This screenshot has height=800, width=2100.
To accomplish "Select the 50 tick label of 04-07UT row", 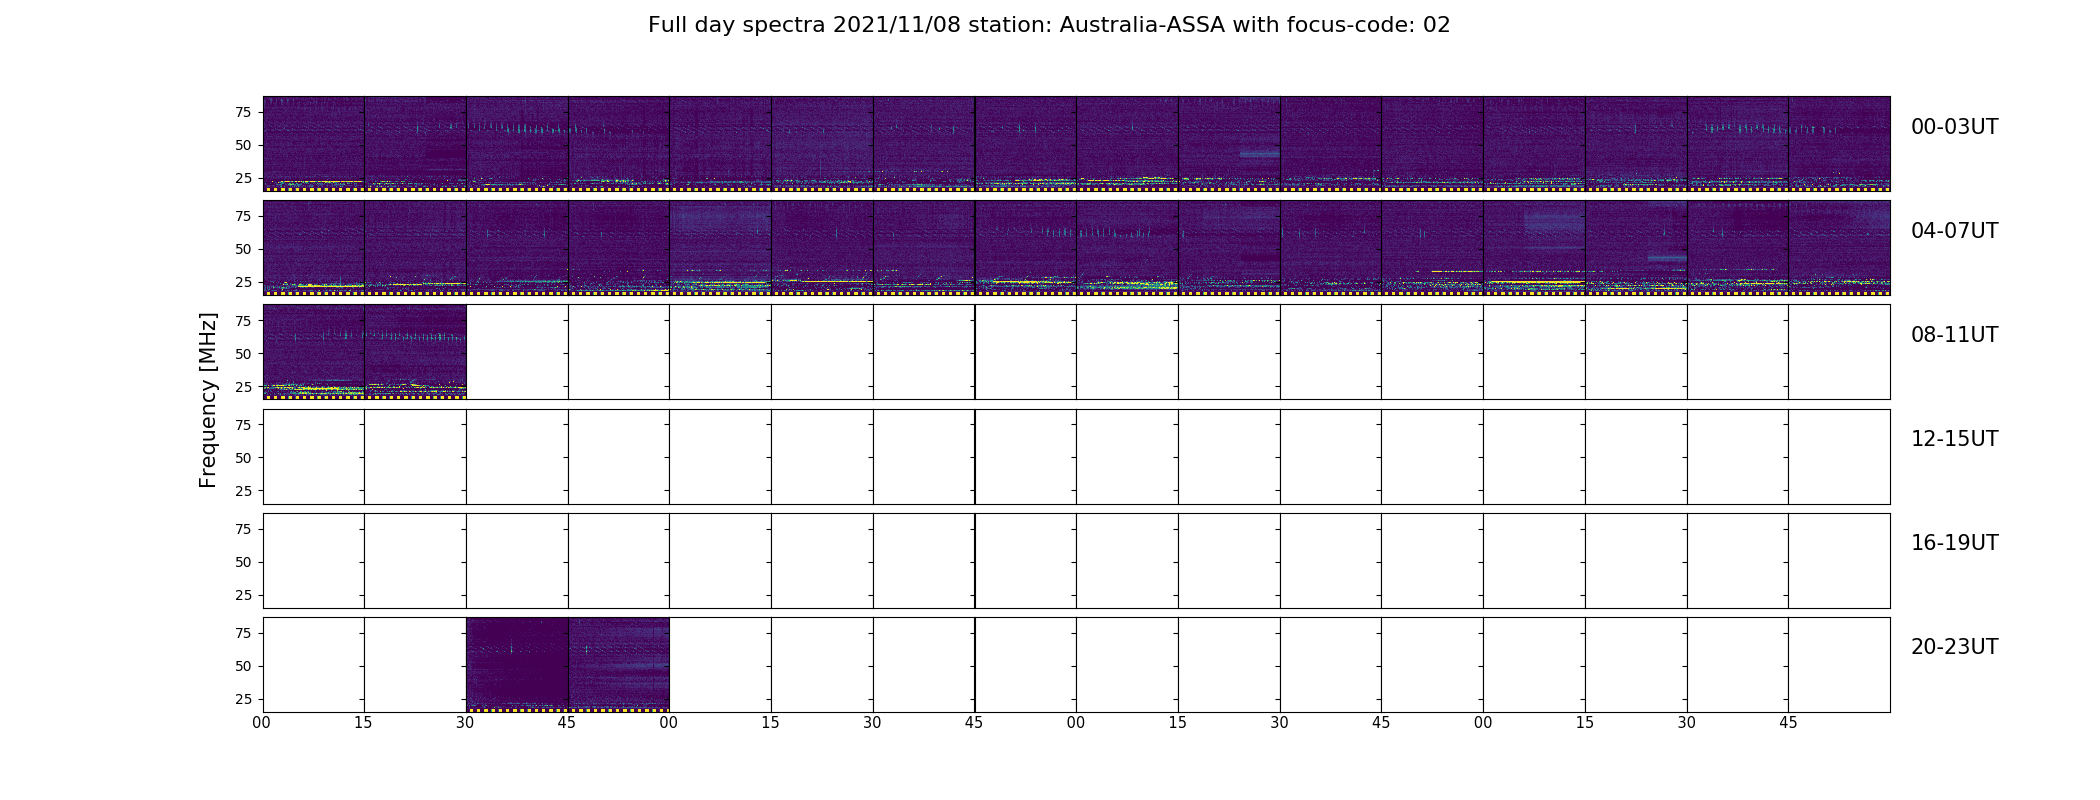I will [243, 249].
